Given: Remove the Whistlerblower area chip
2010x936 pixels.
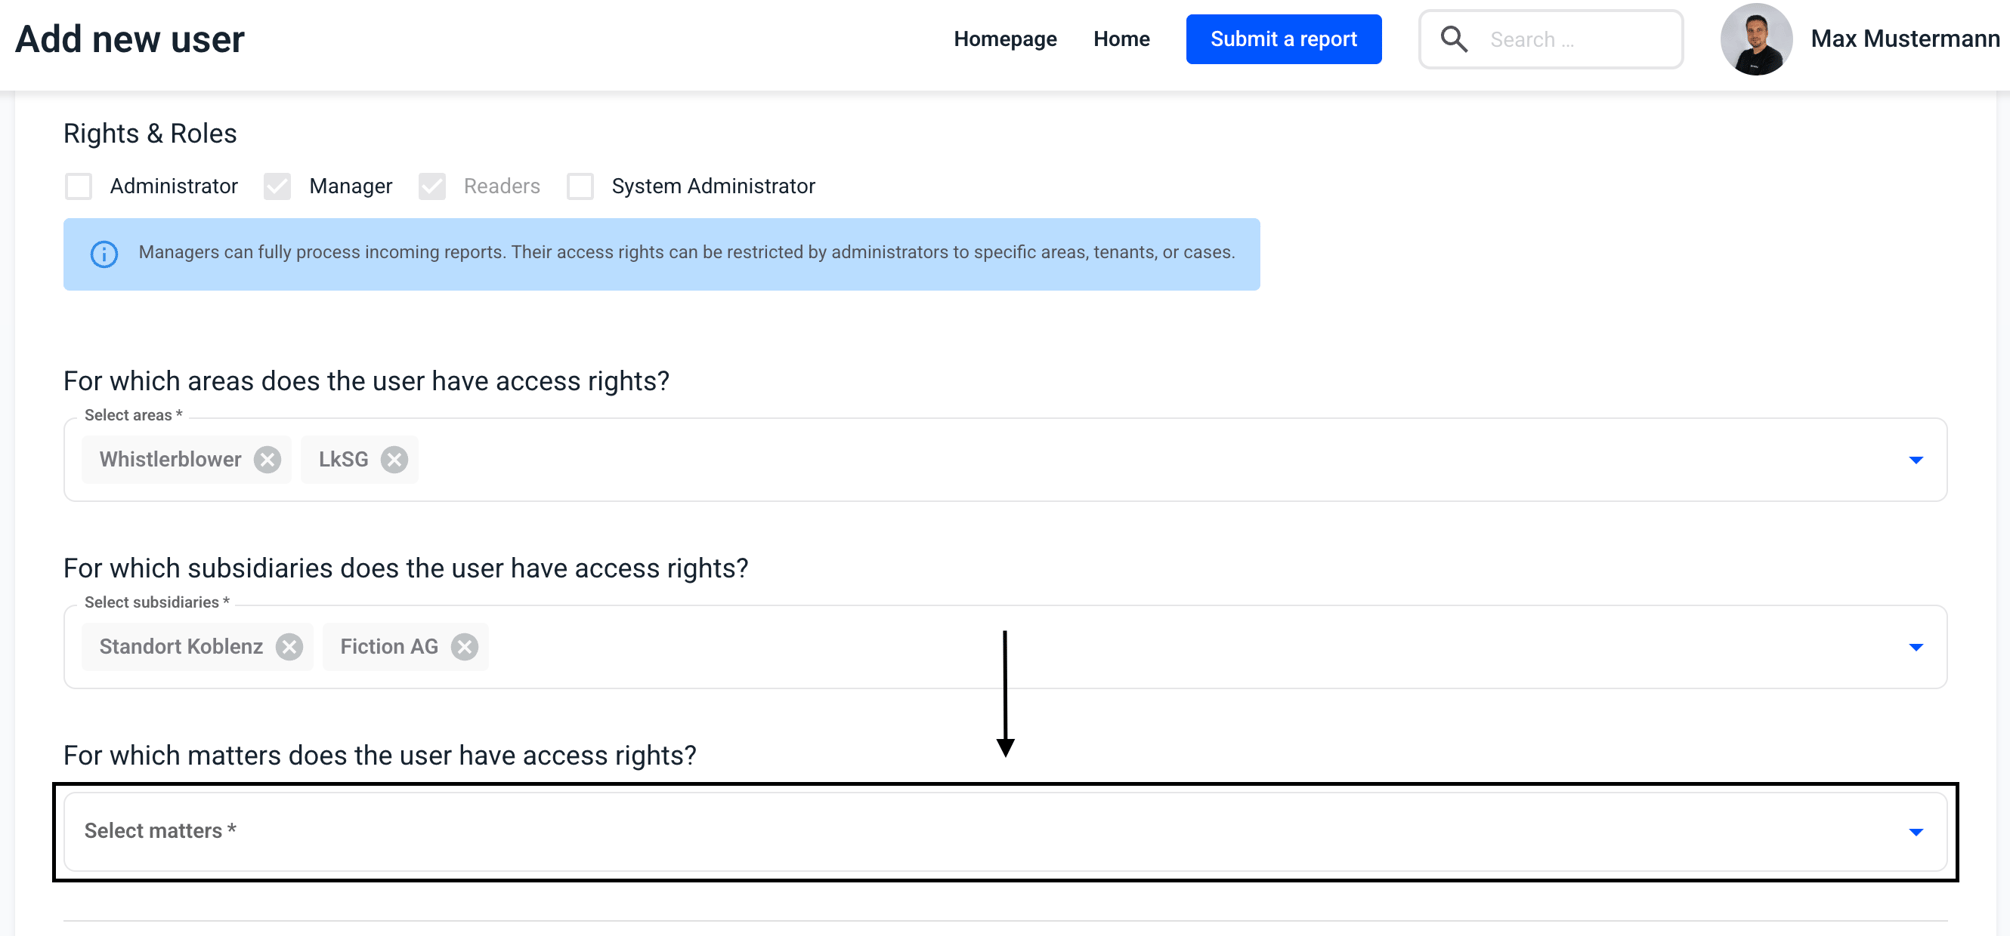Looking at the screenshot, I should (267, 460).
